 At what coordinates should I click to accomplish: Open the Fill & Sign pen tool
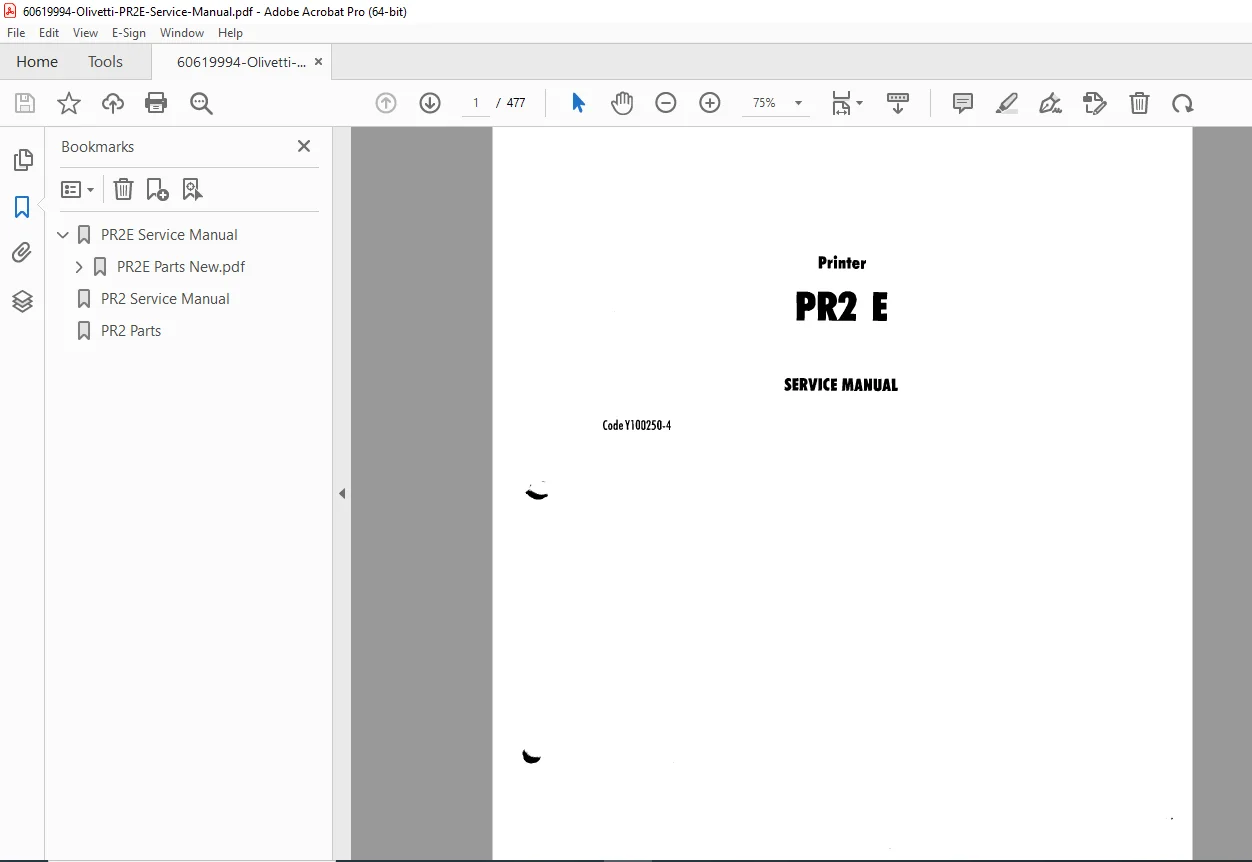[1051, 103]
